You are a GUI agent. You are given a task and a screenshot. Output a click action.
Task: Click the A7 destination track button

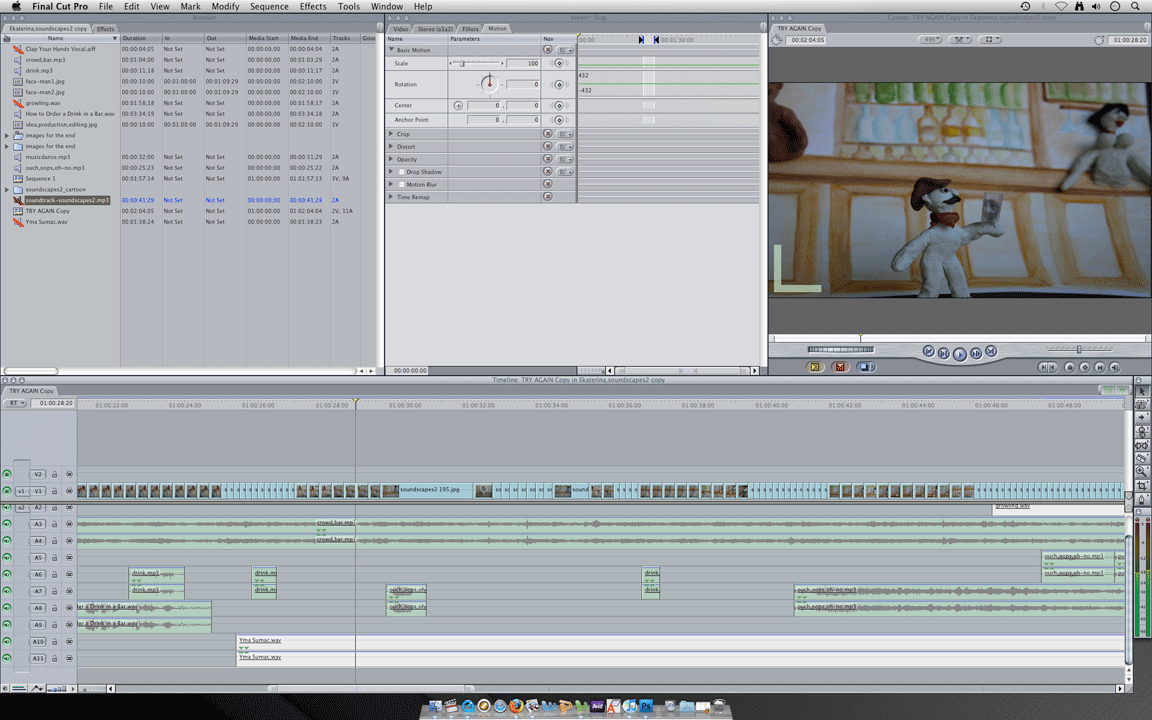pos(38,591)
